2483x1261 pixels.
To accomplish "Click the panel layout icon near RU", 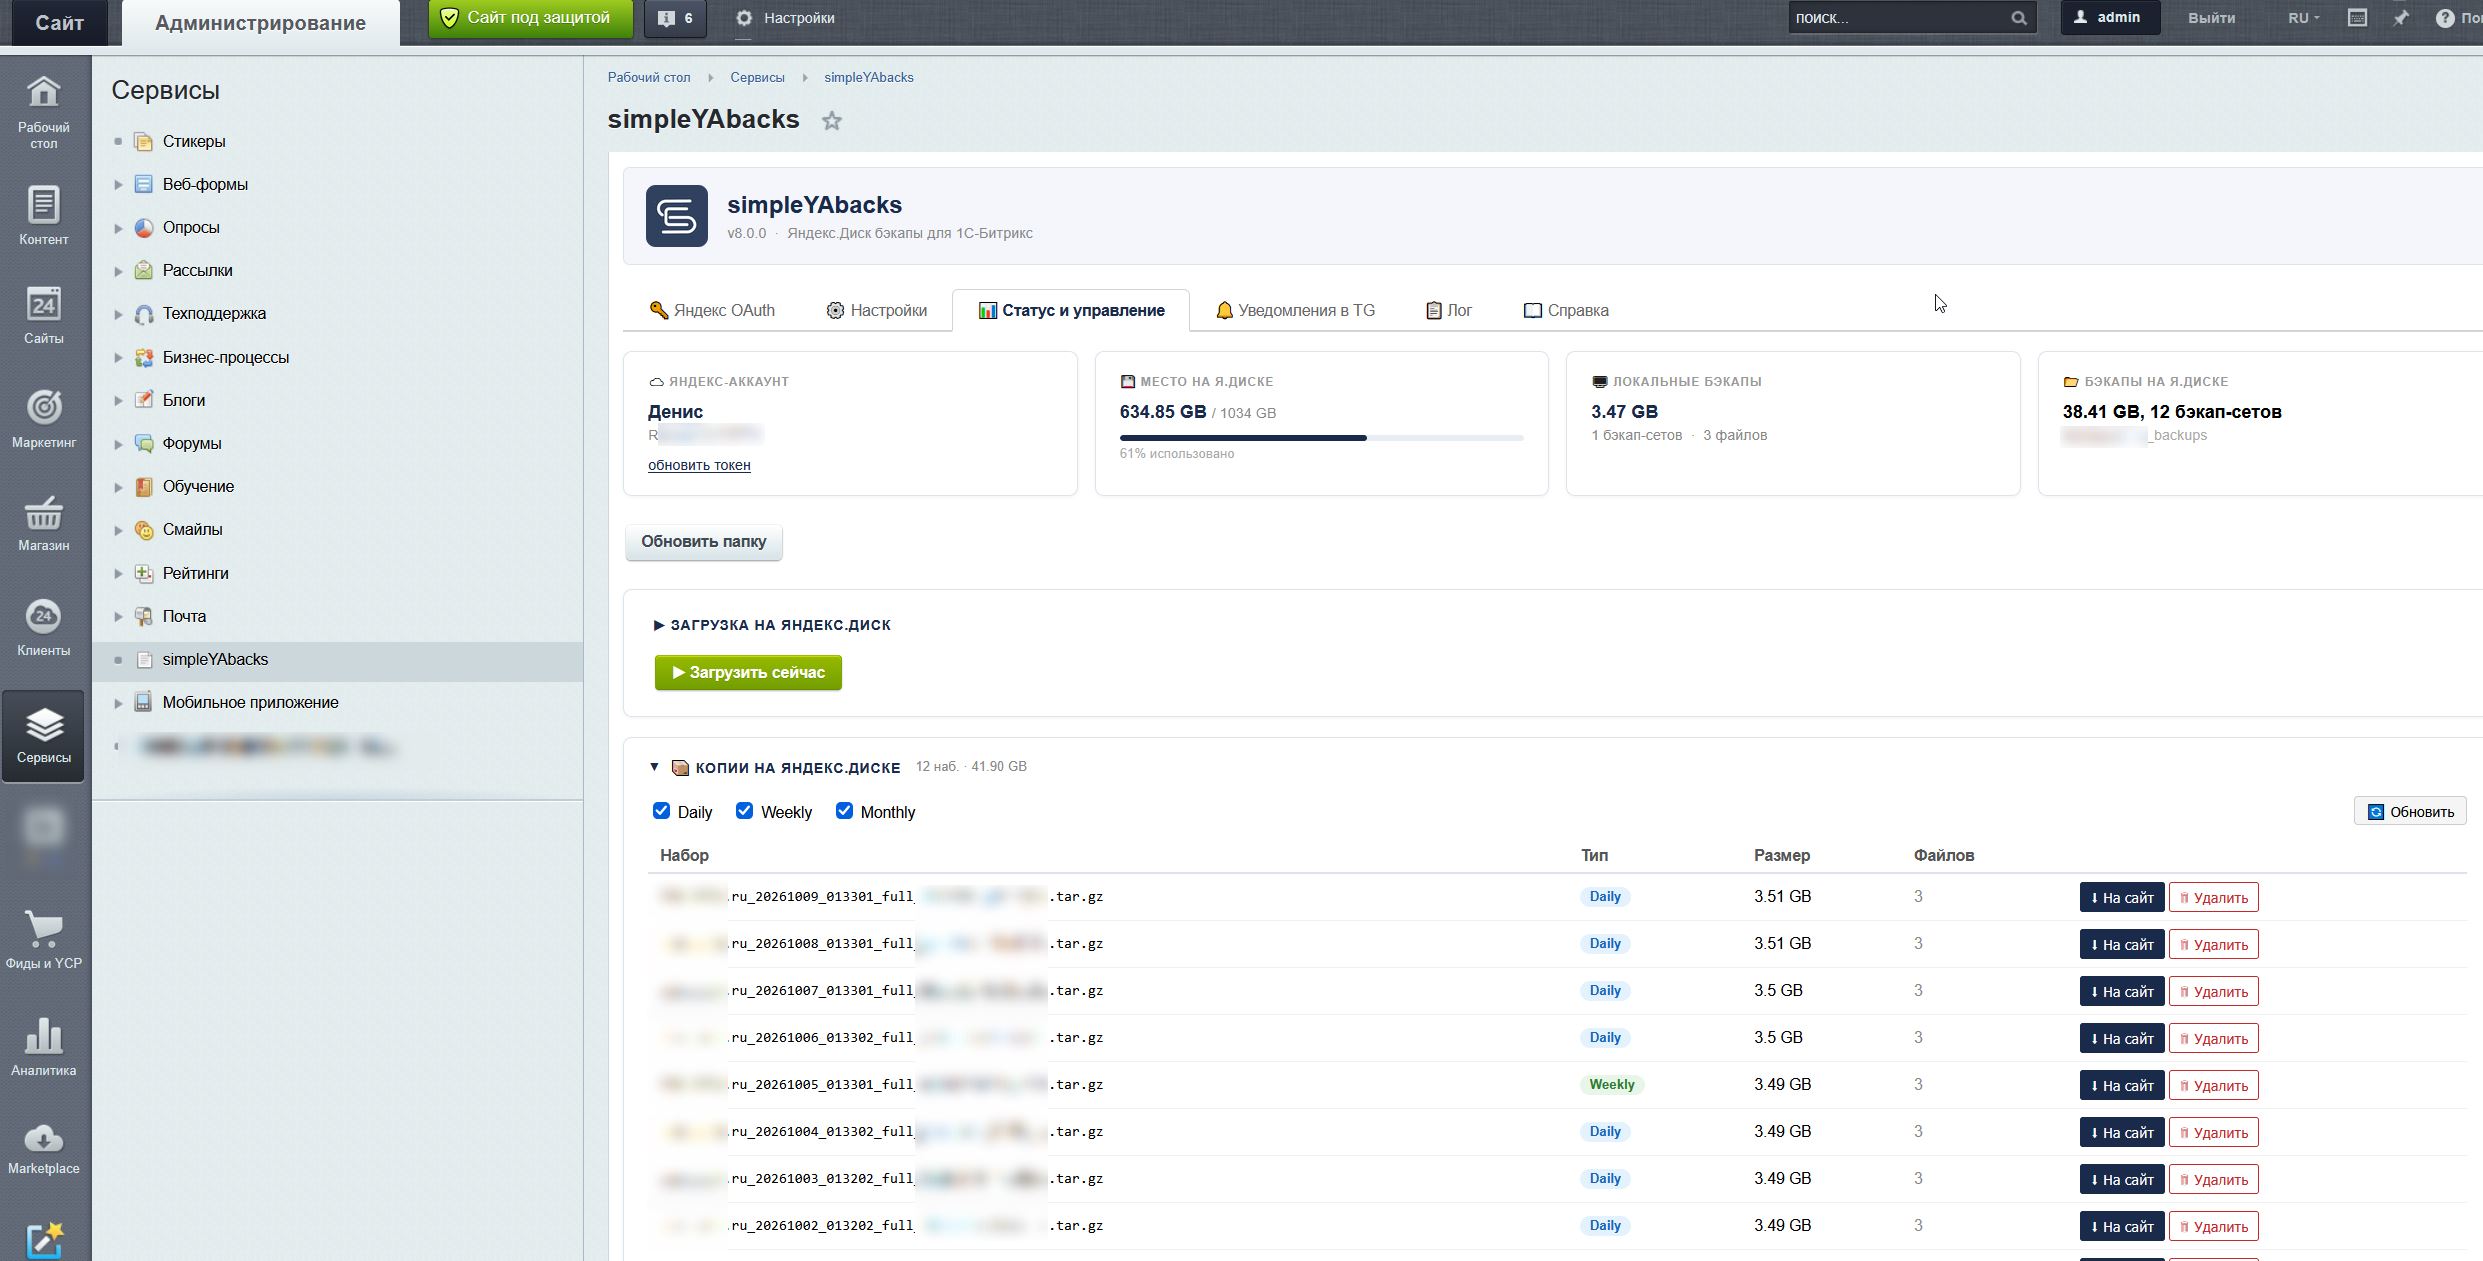I will click(2357, 18).
